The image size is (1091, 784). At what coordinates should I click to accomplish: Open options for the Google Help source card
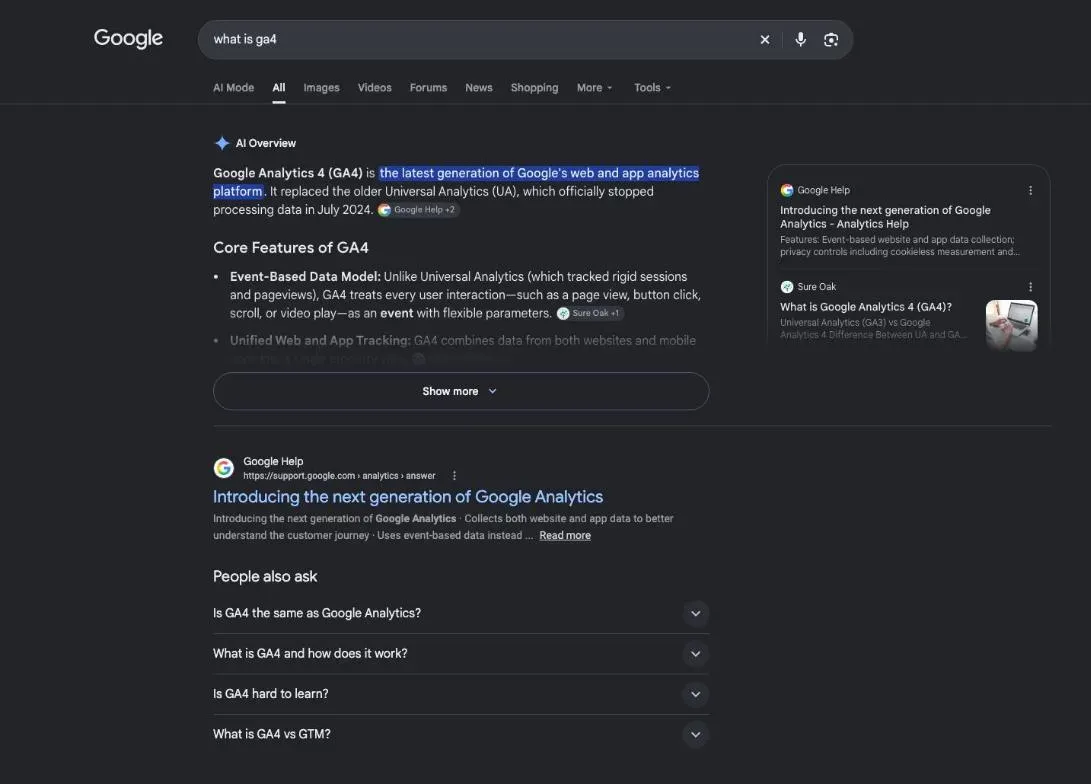[1030, 190]
